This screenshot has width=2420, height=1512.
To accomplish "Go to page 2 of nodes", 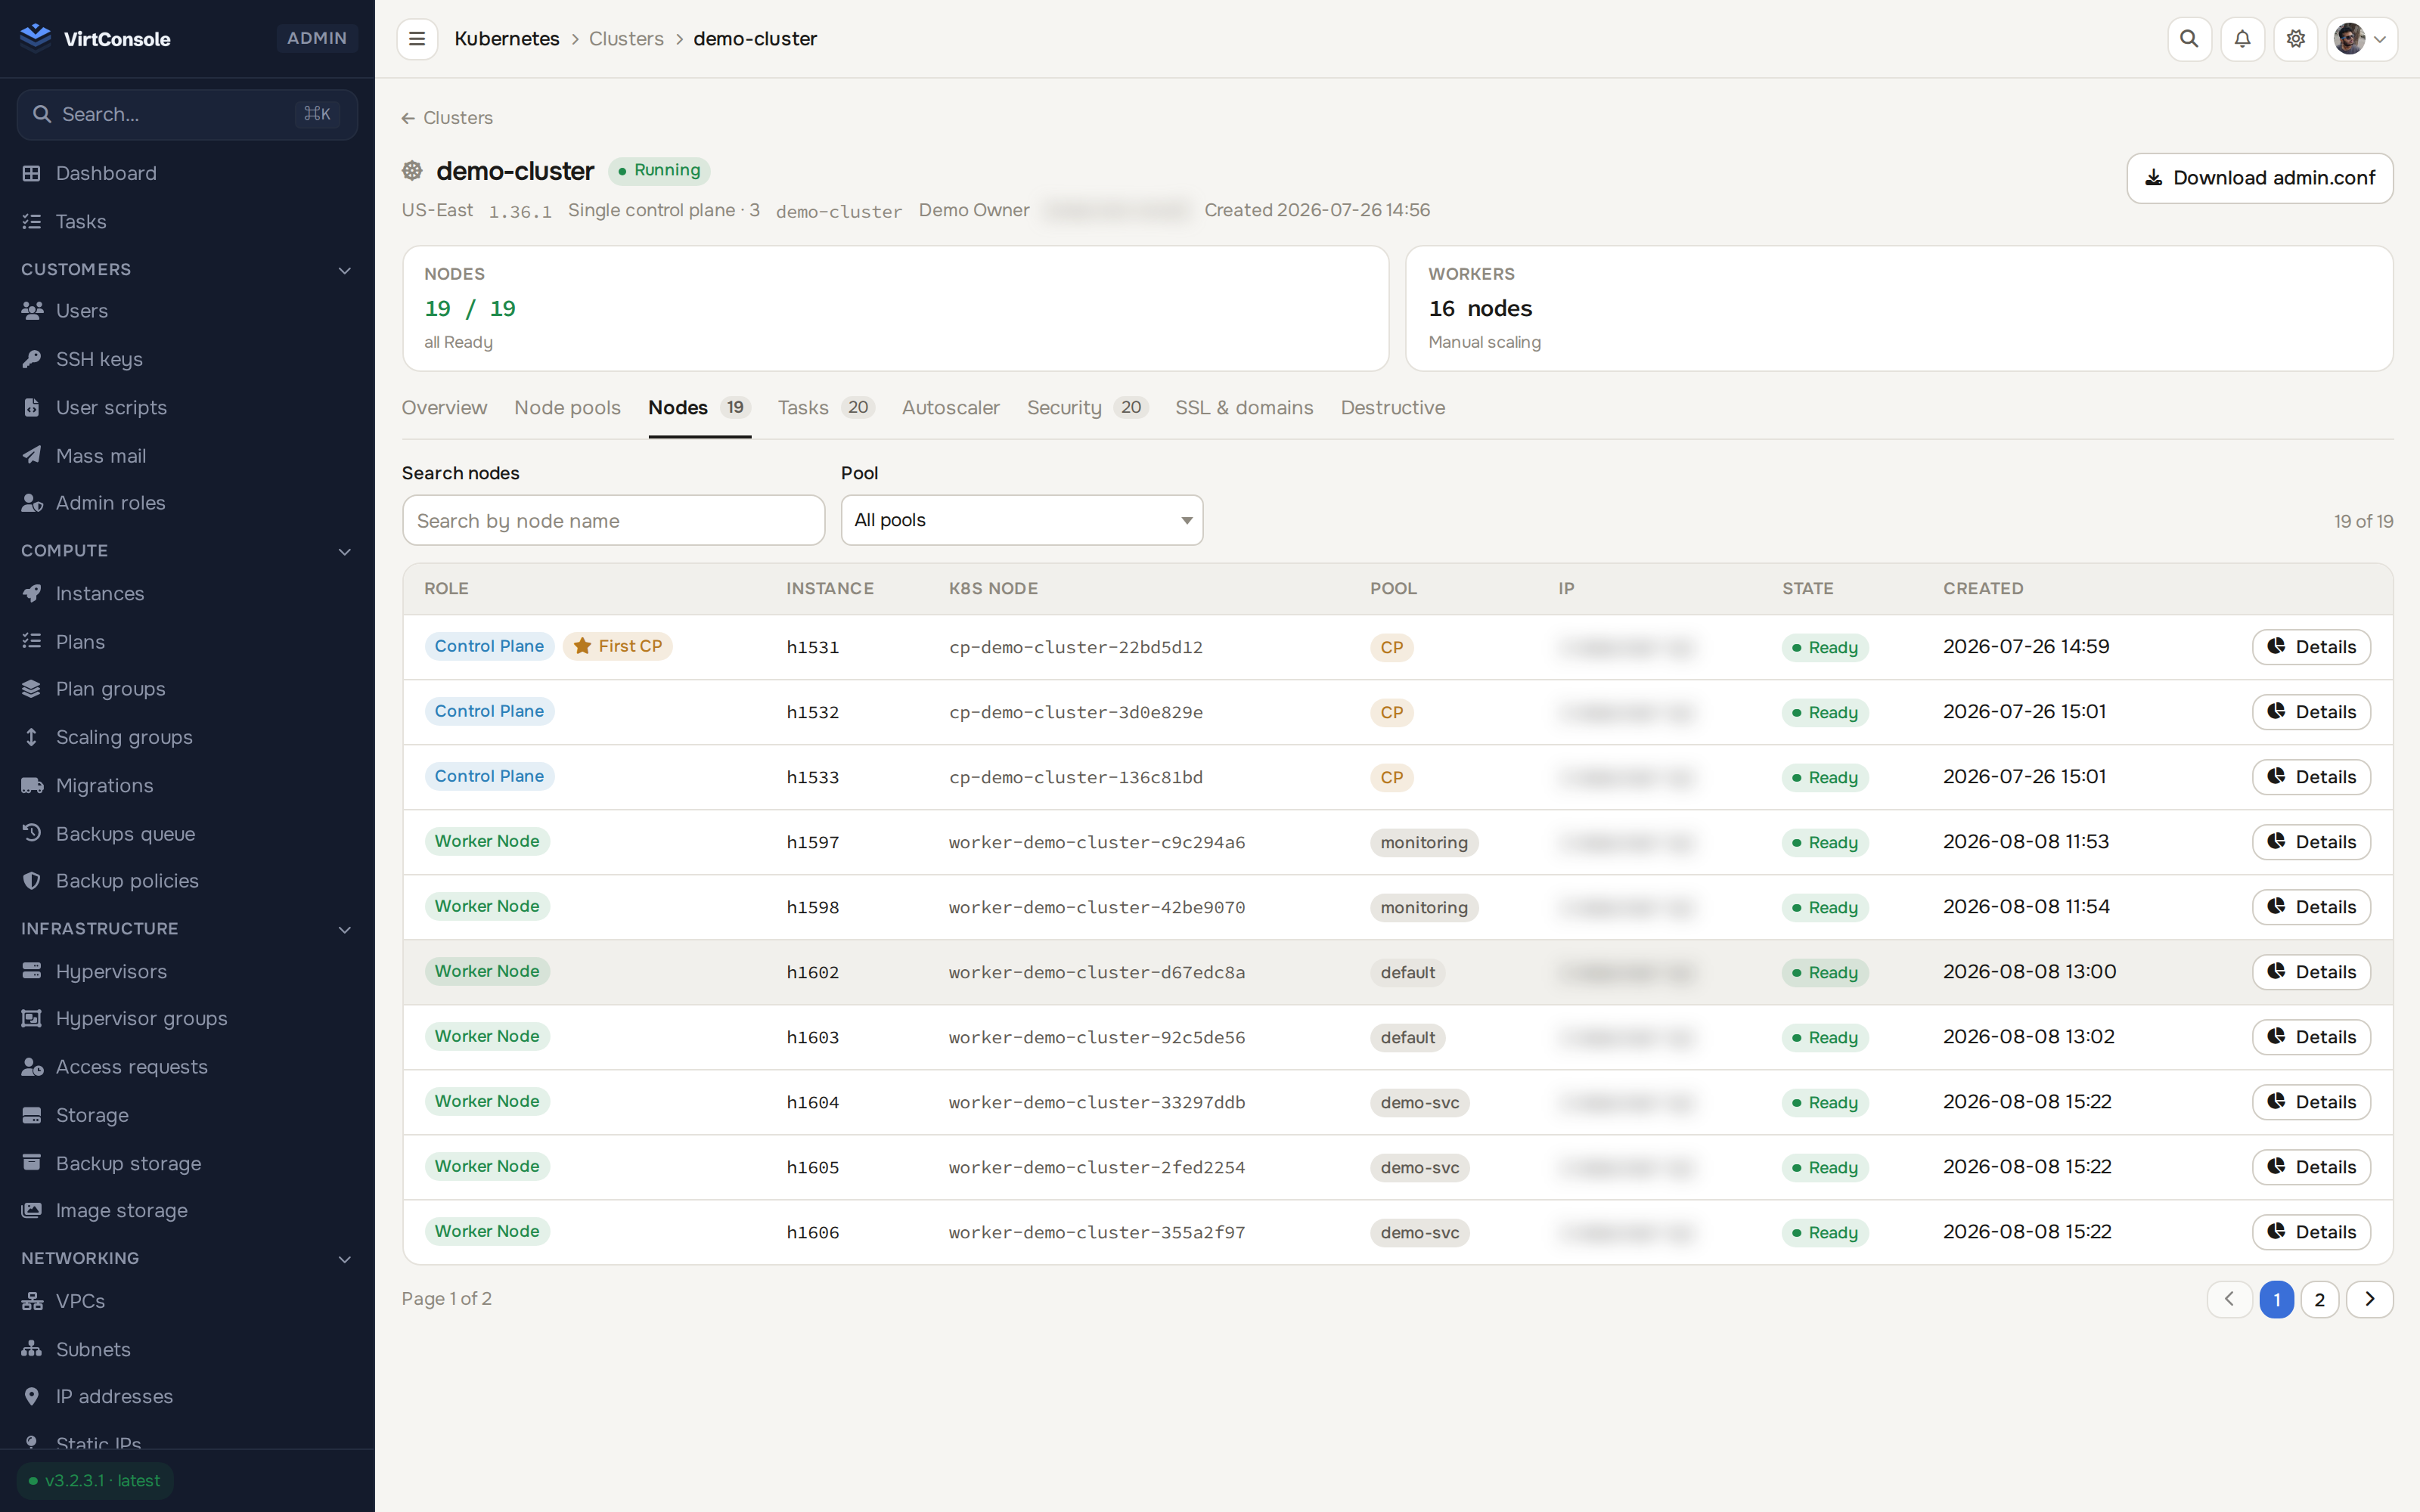I will [2320, 1300].
